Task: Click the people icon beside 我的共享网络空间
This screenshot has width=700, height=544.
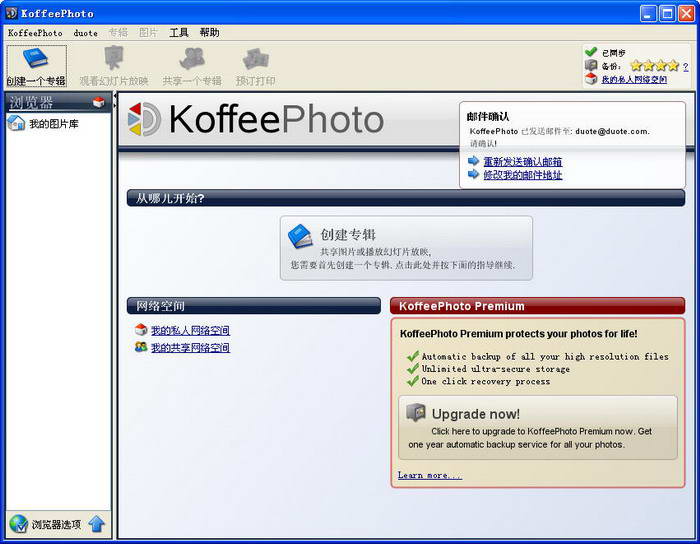Action: pyautogui.click(x=141, y=347)
